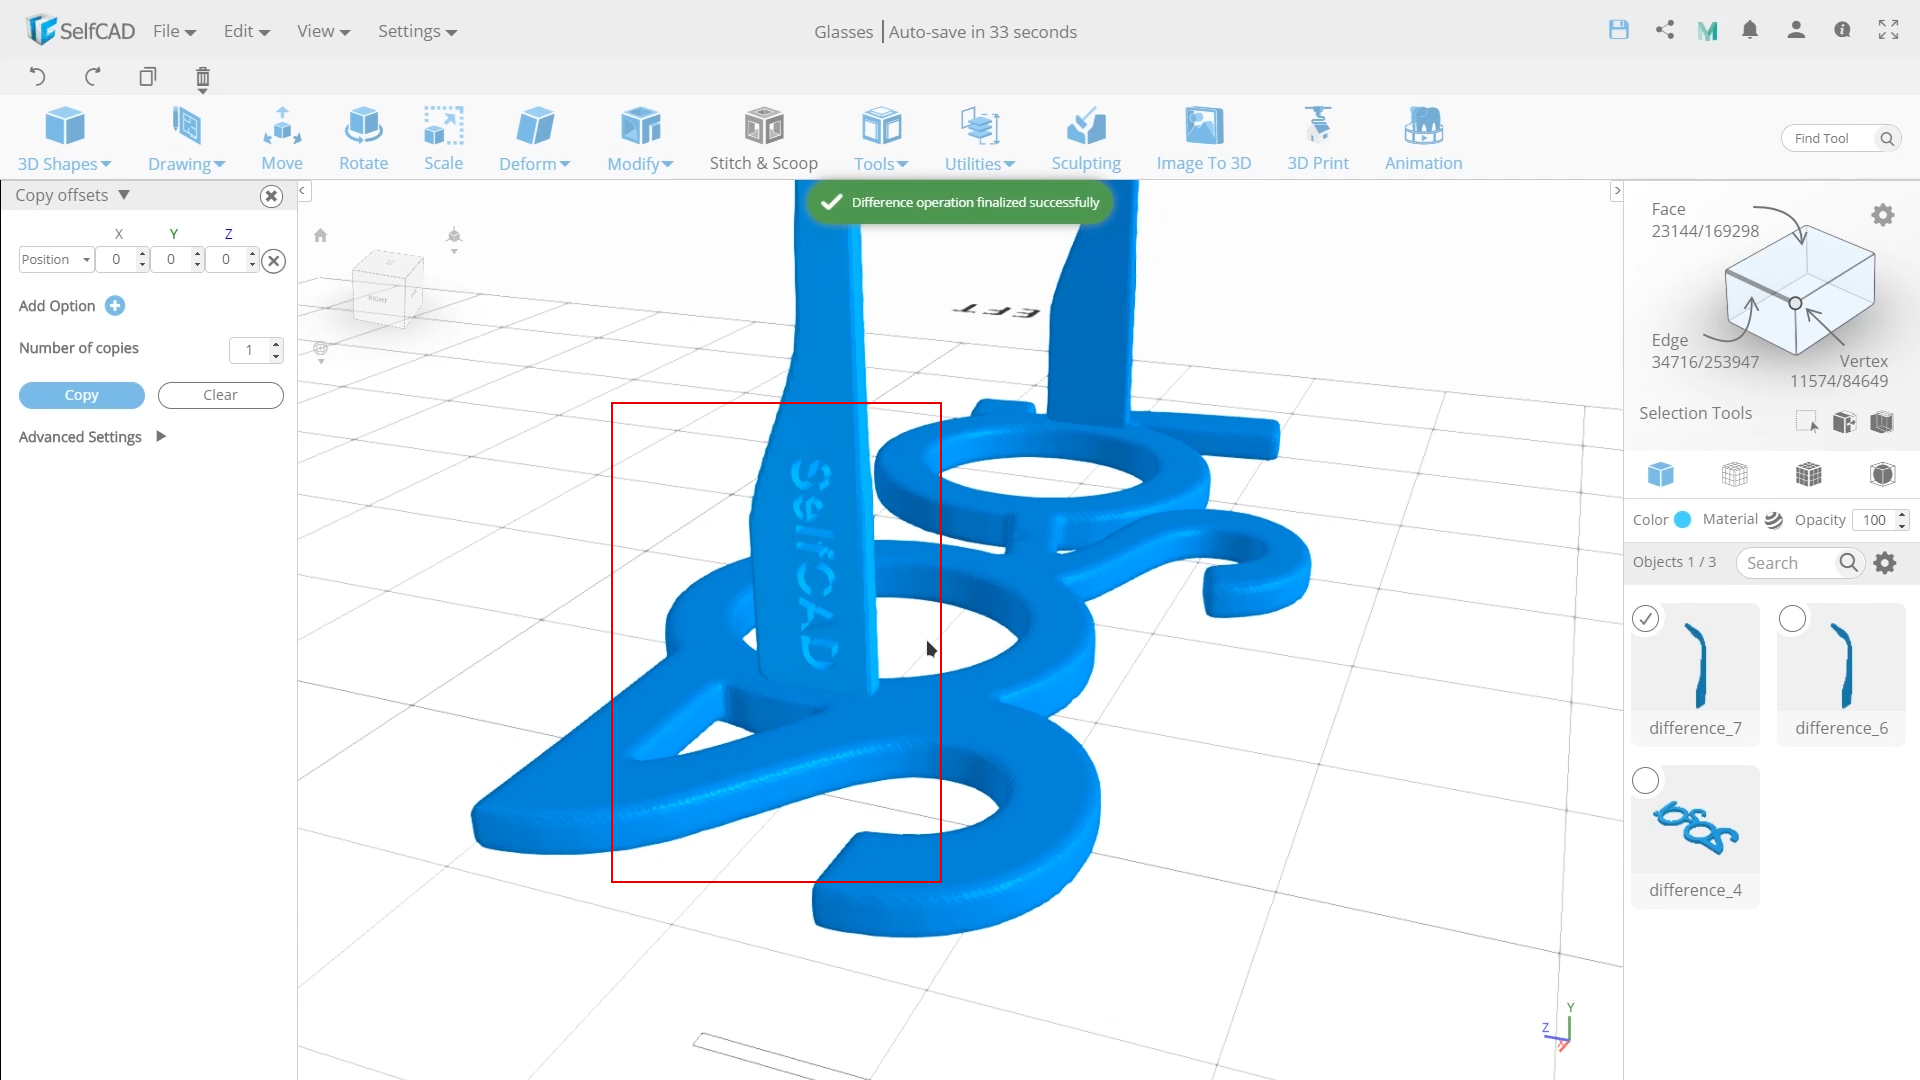The image size is (1920, 1080).
Task: Open the Position type dropdown
Action: coord(56,260)
